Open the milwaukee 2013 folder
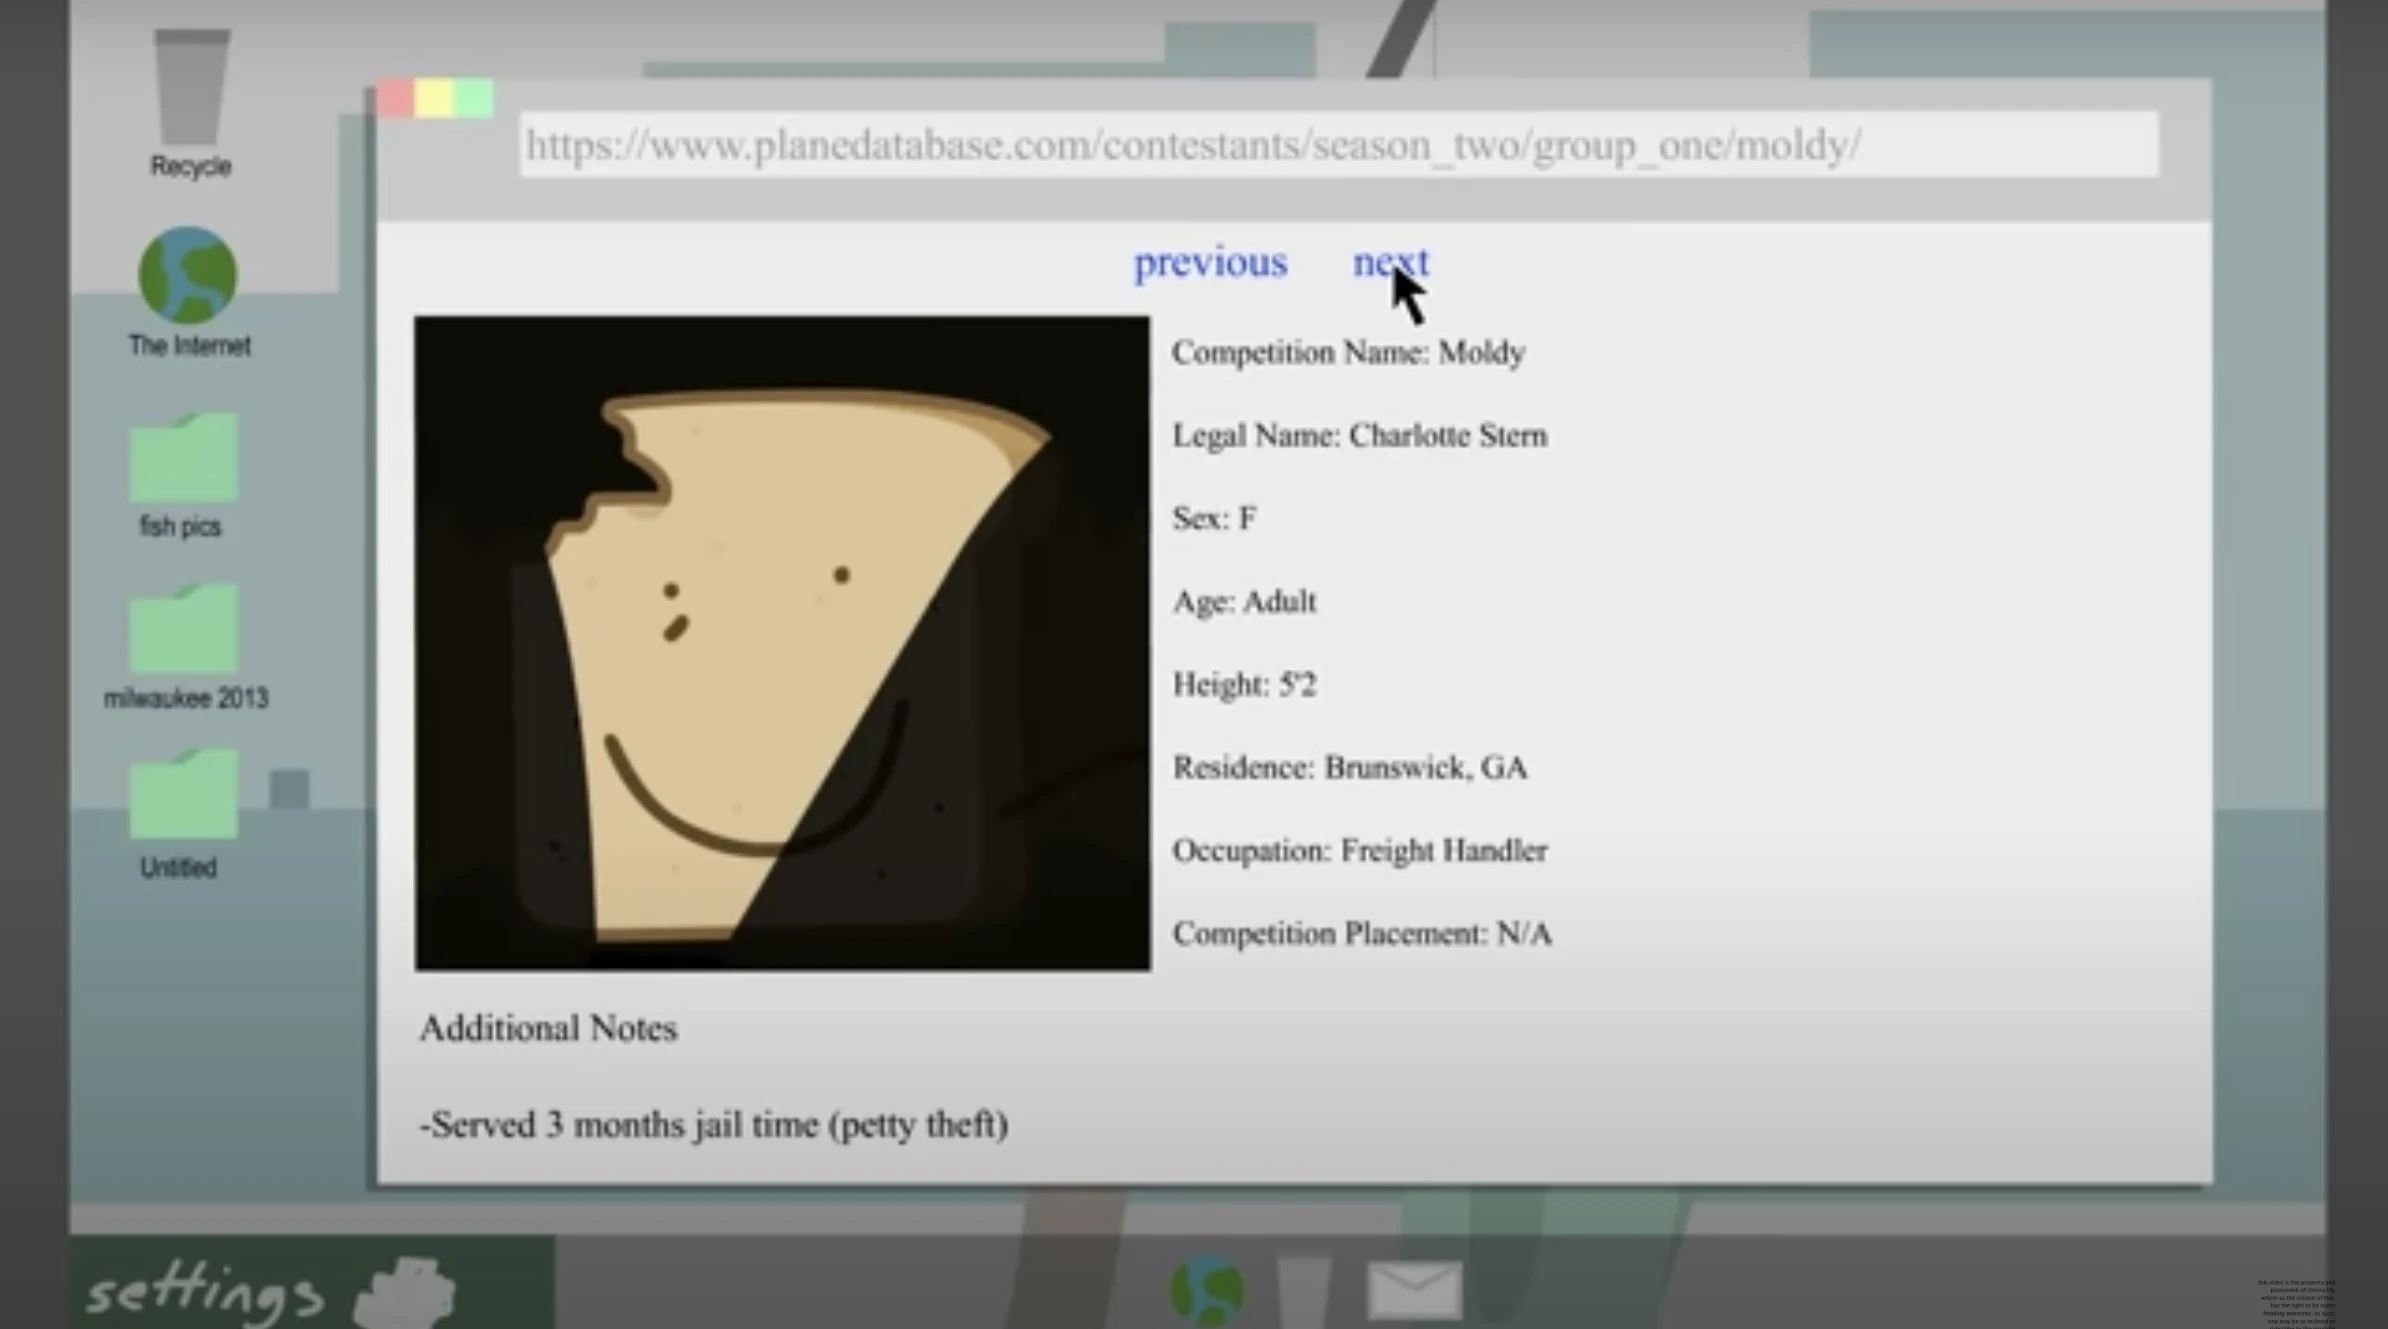Screen dimensions: 2388x1329 pyautogui.click(x=184, y=630)
